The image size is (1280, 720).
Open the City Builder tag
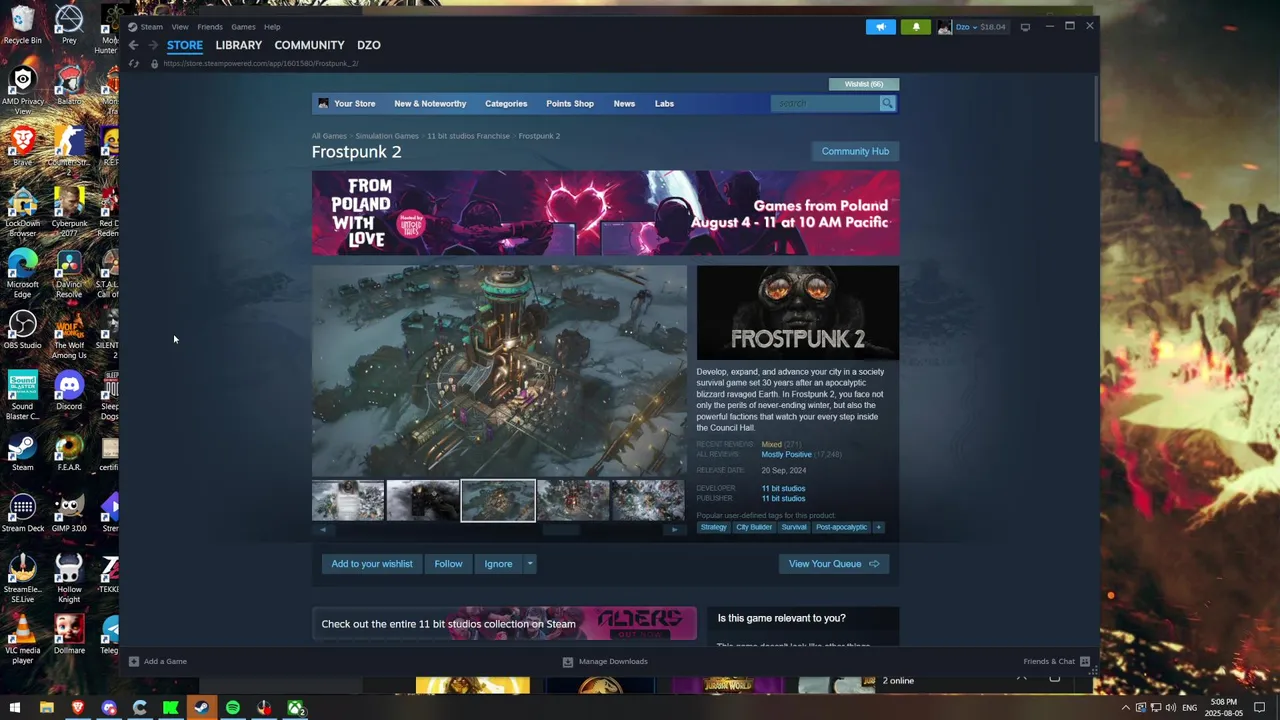point(754,527)
